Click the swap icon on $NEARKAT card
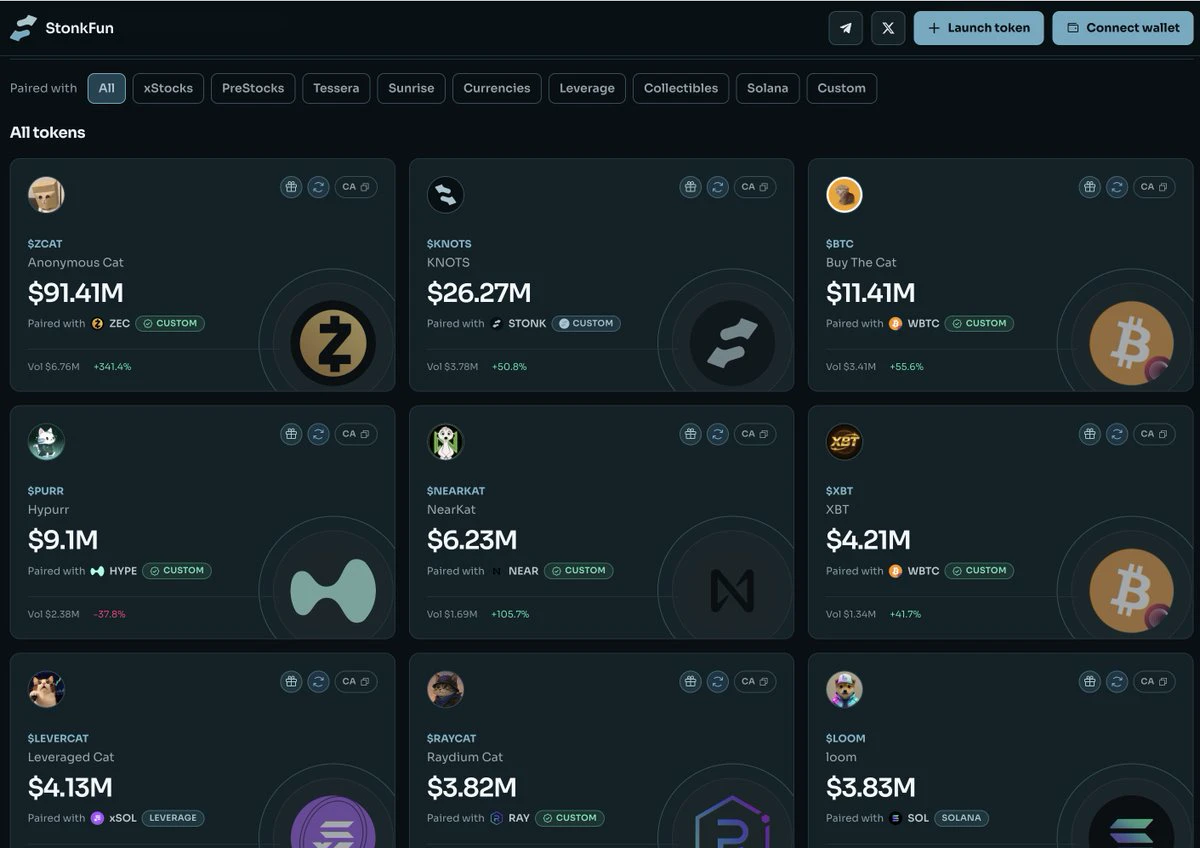The image size is (1200, 848). pos(717,434)
